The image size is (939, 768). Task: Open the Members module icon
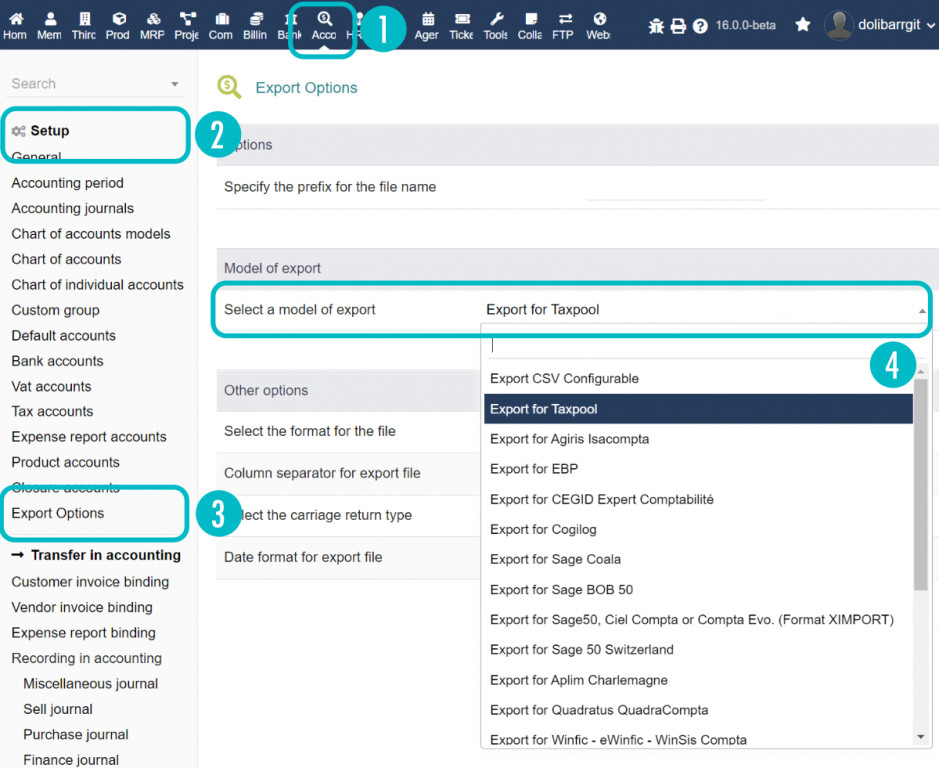(x=50, y=24)
